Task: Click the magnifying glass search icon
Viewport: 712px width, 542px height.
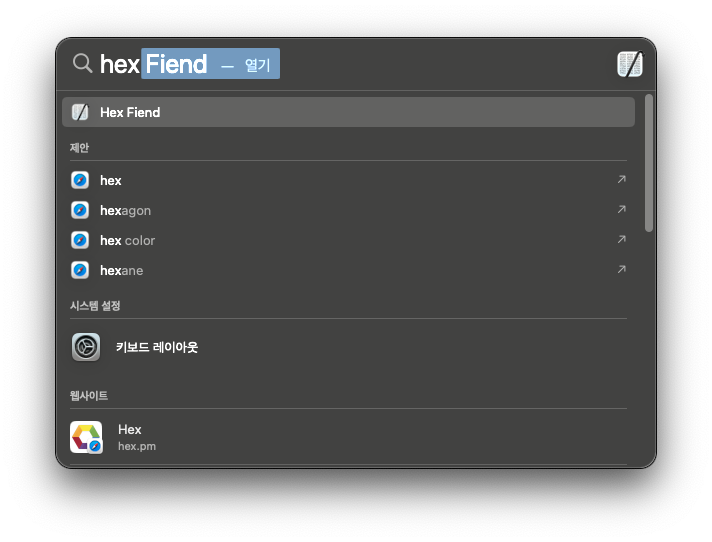Action: pyautogui.click(x=83, y=64)
